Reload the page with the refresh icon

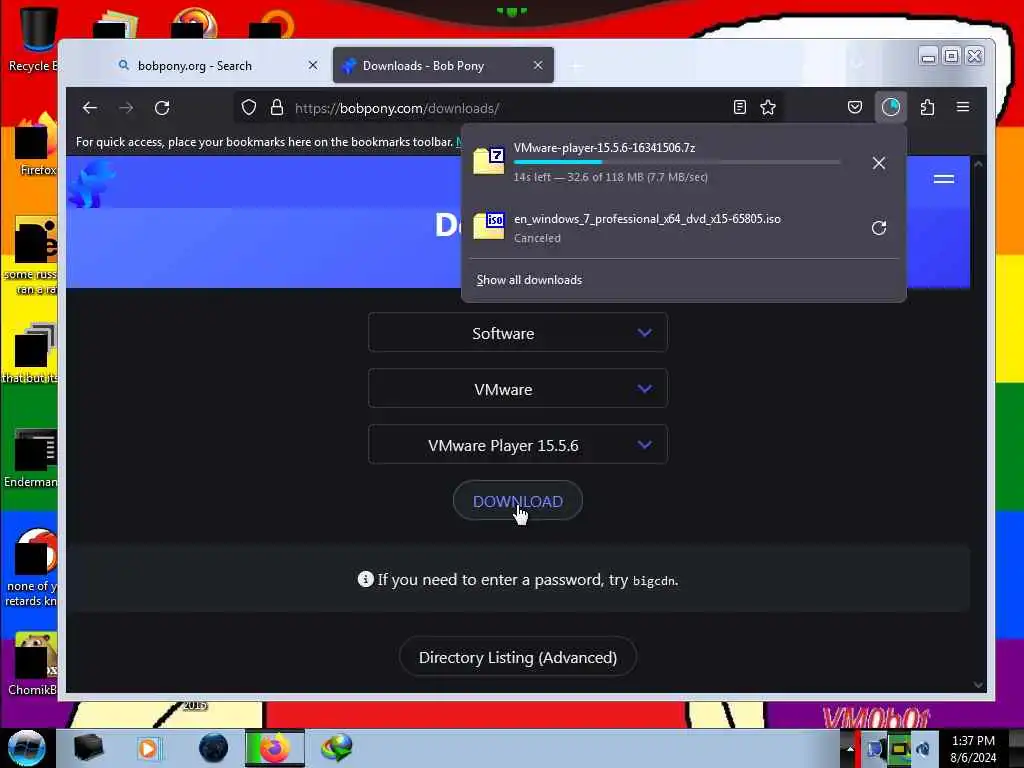[x=162, y=108]
